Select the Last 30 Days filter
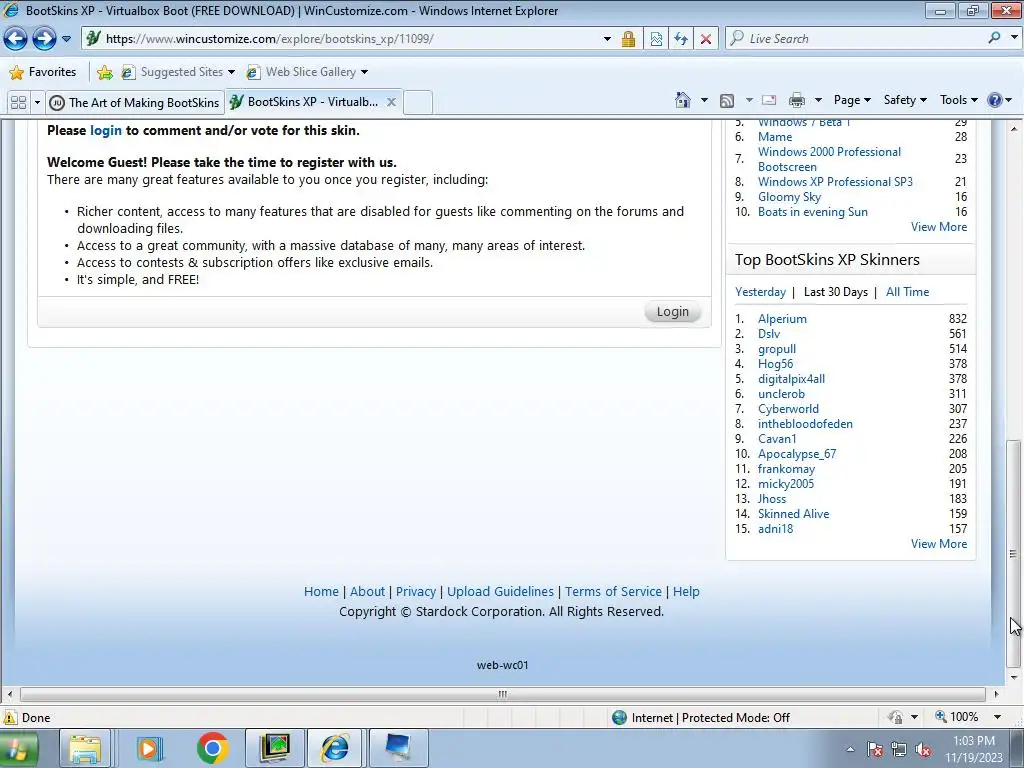This screenshot has height=768, width=1024. tap(835, 292)
